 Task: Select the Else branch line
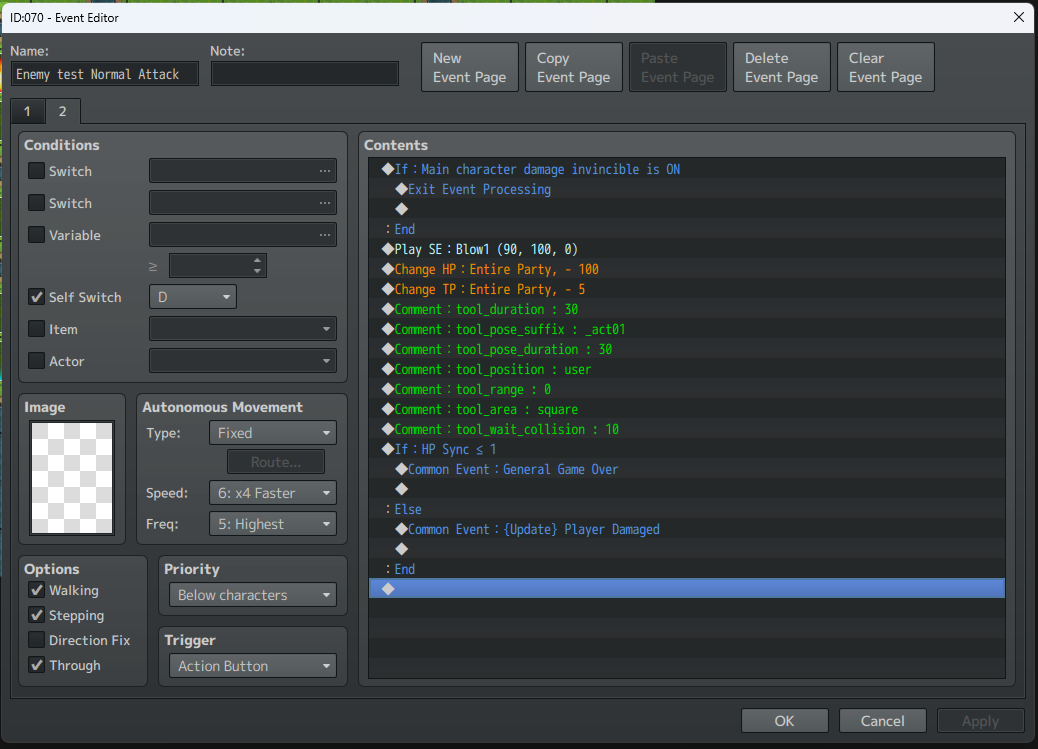coord(686,509)
